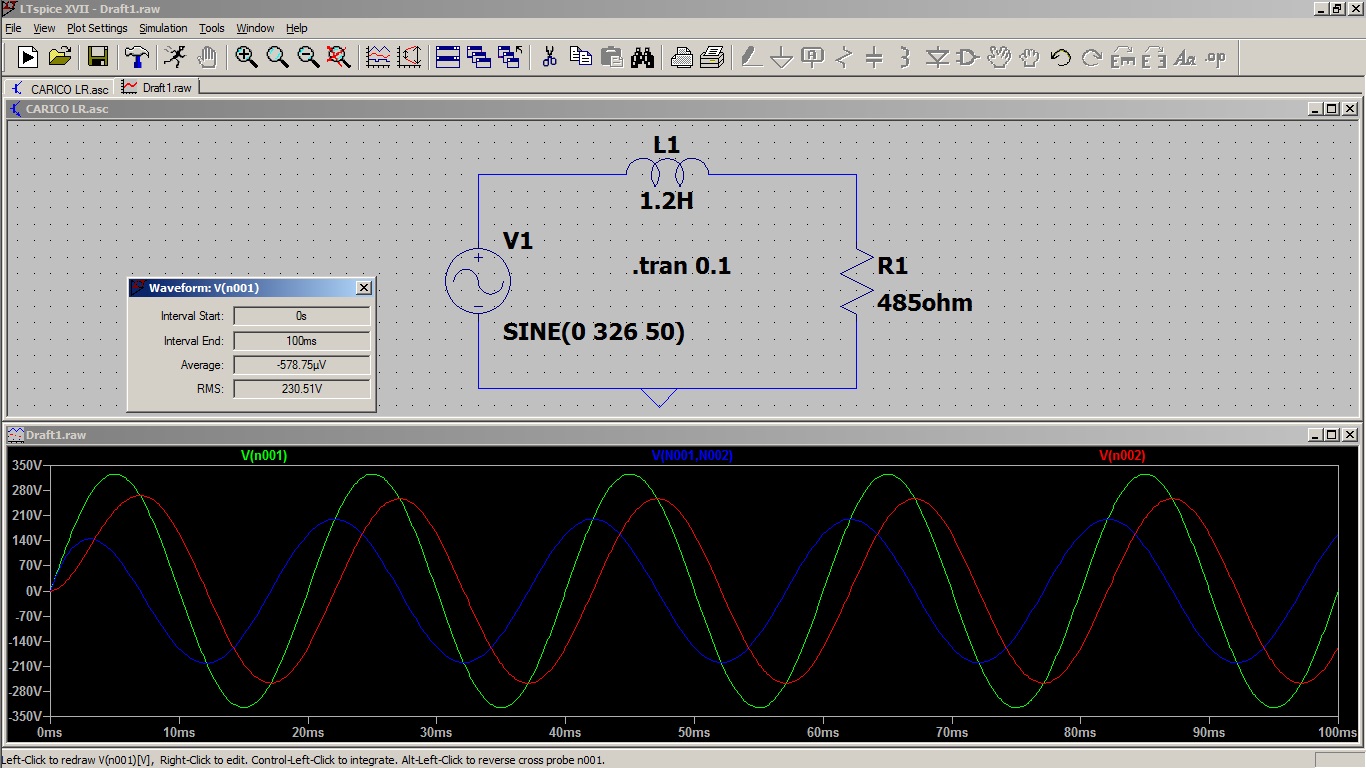The width and height of the screenshot is (1366, 768).
Task: Click the Find binoculars icon
Action: (642, 57)
